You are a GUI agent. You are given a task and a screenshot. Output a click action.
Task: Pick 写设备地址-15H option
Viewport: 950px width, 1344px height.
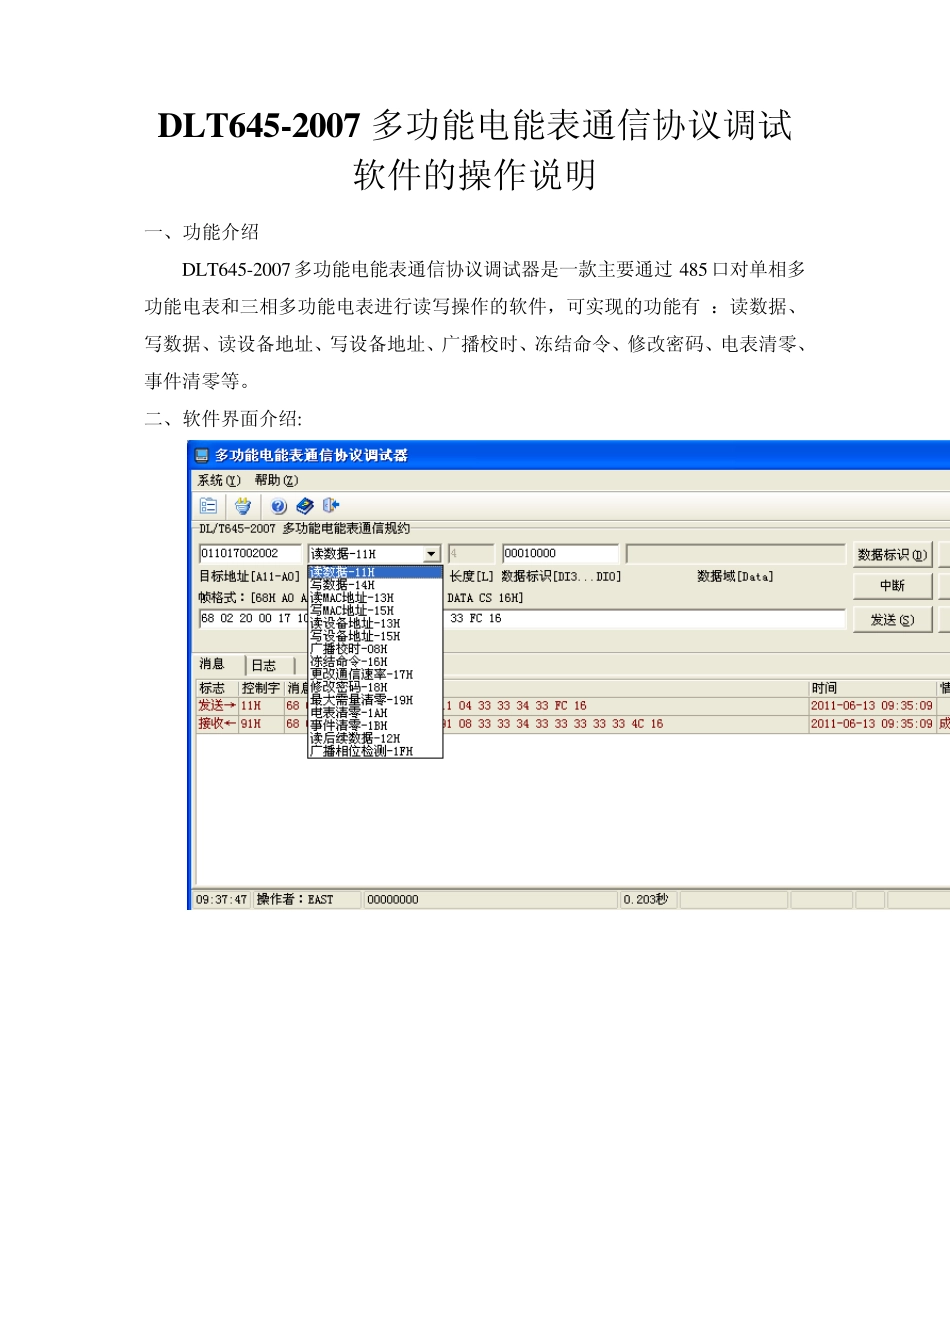coord(375,636)
